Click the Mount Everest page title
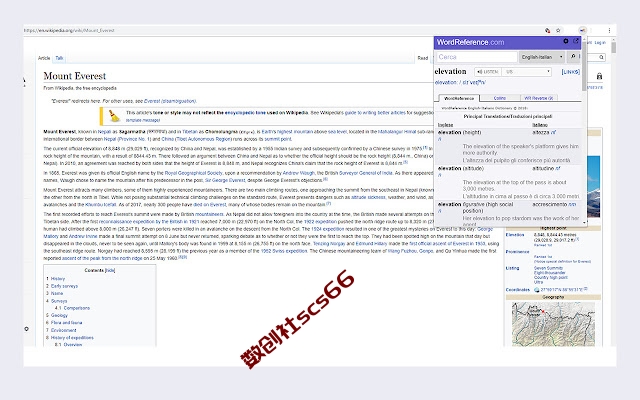 (74, 76)
